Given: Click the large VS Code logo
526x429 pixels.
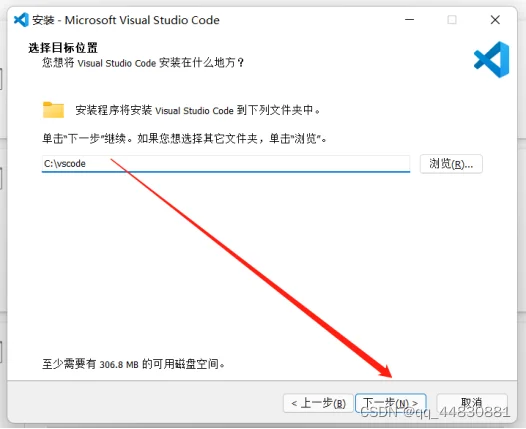Looking at the screenshot, I should [491, 60].
